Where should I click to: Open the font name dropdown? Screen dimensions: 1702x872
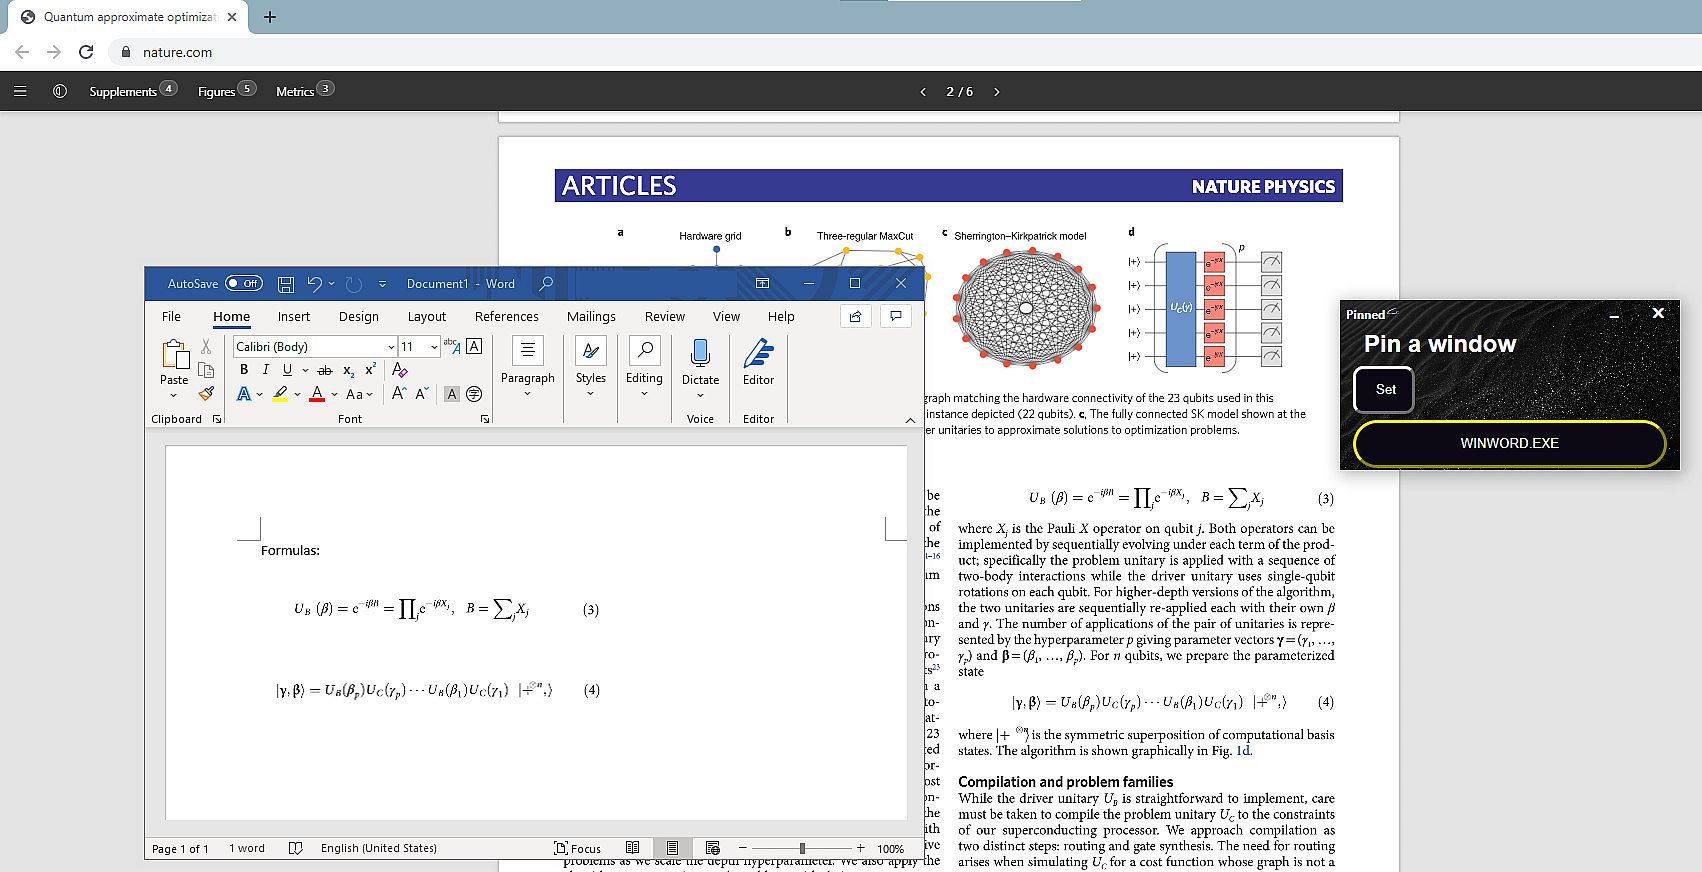[391, 347]
